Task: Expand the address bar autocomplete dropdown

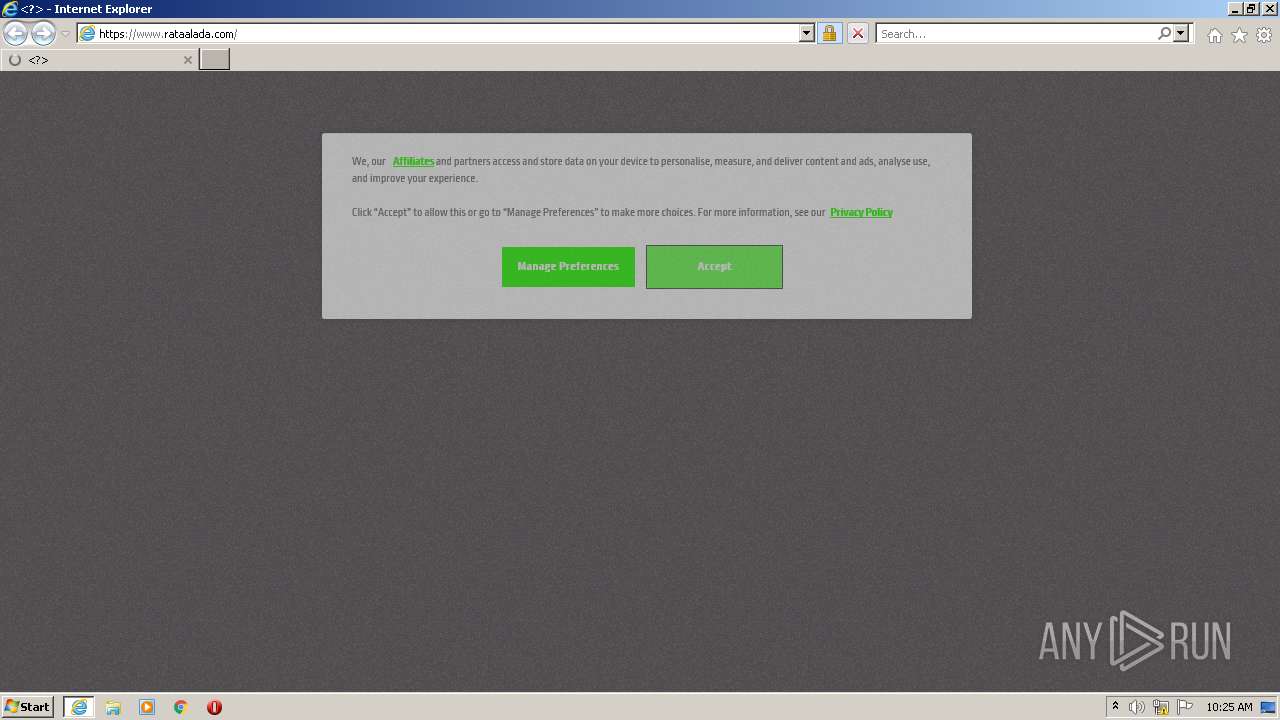Action: coord(807,34)
